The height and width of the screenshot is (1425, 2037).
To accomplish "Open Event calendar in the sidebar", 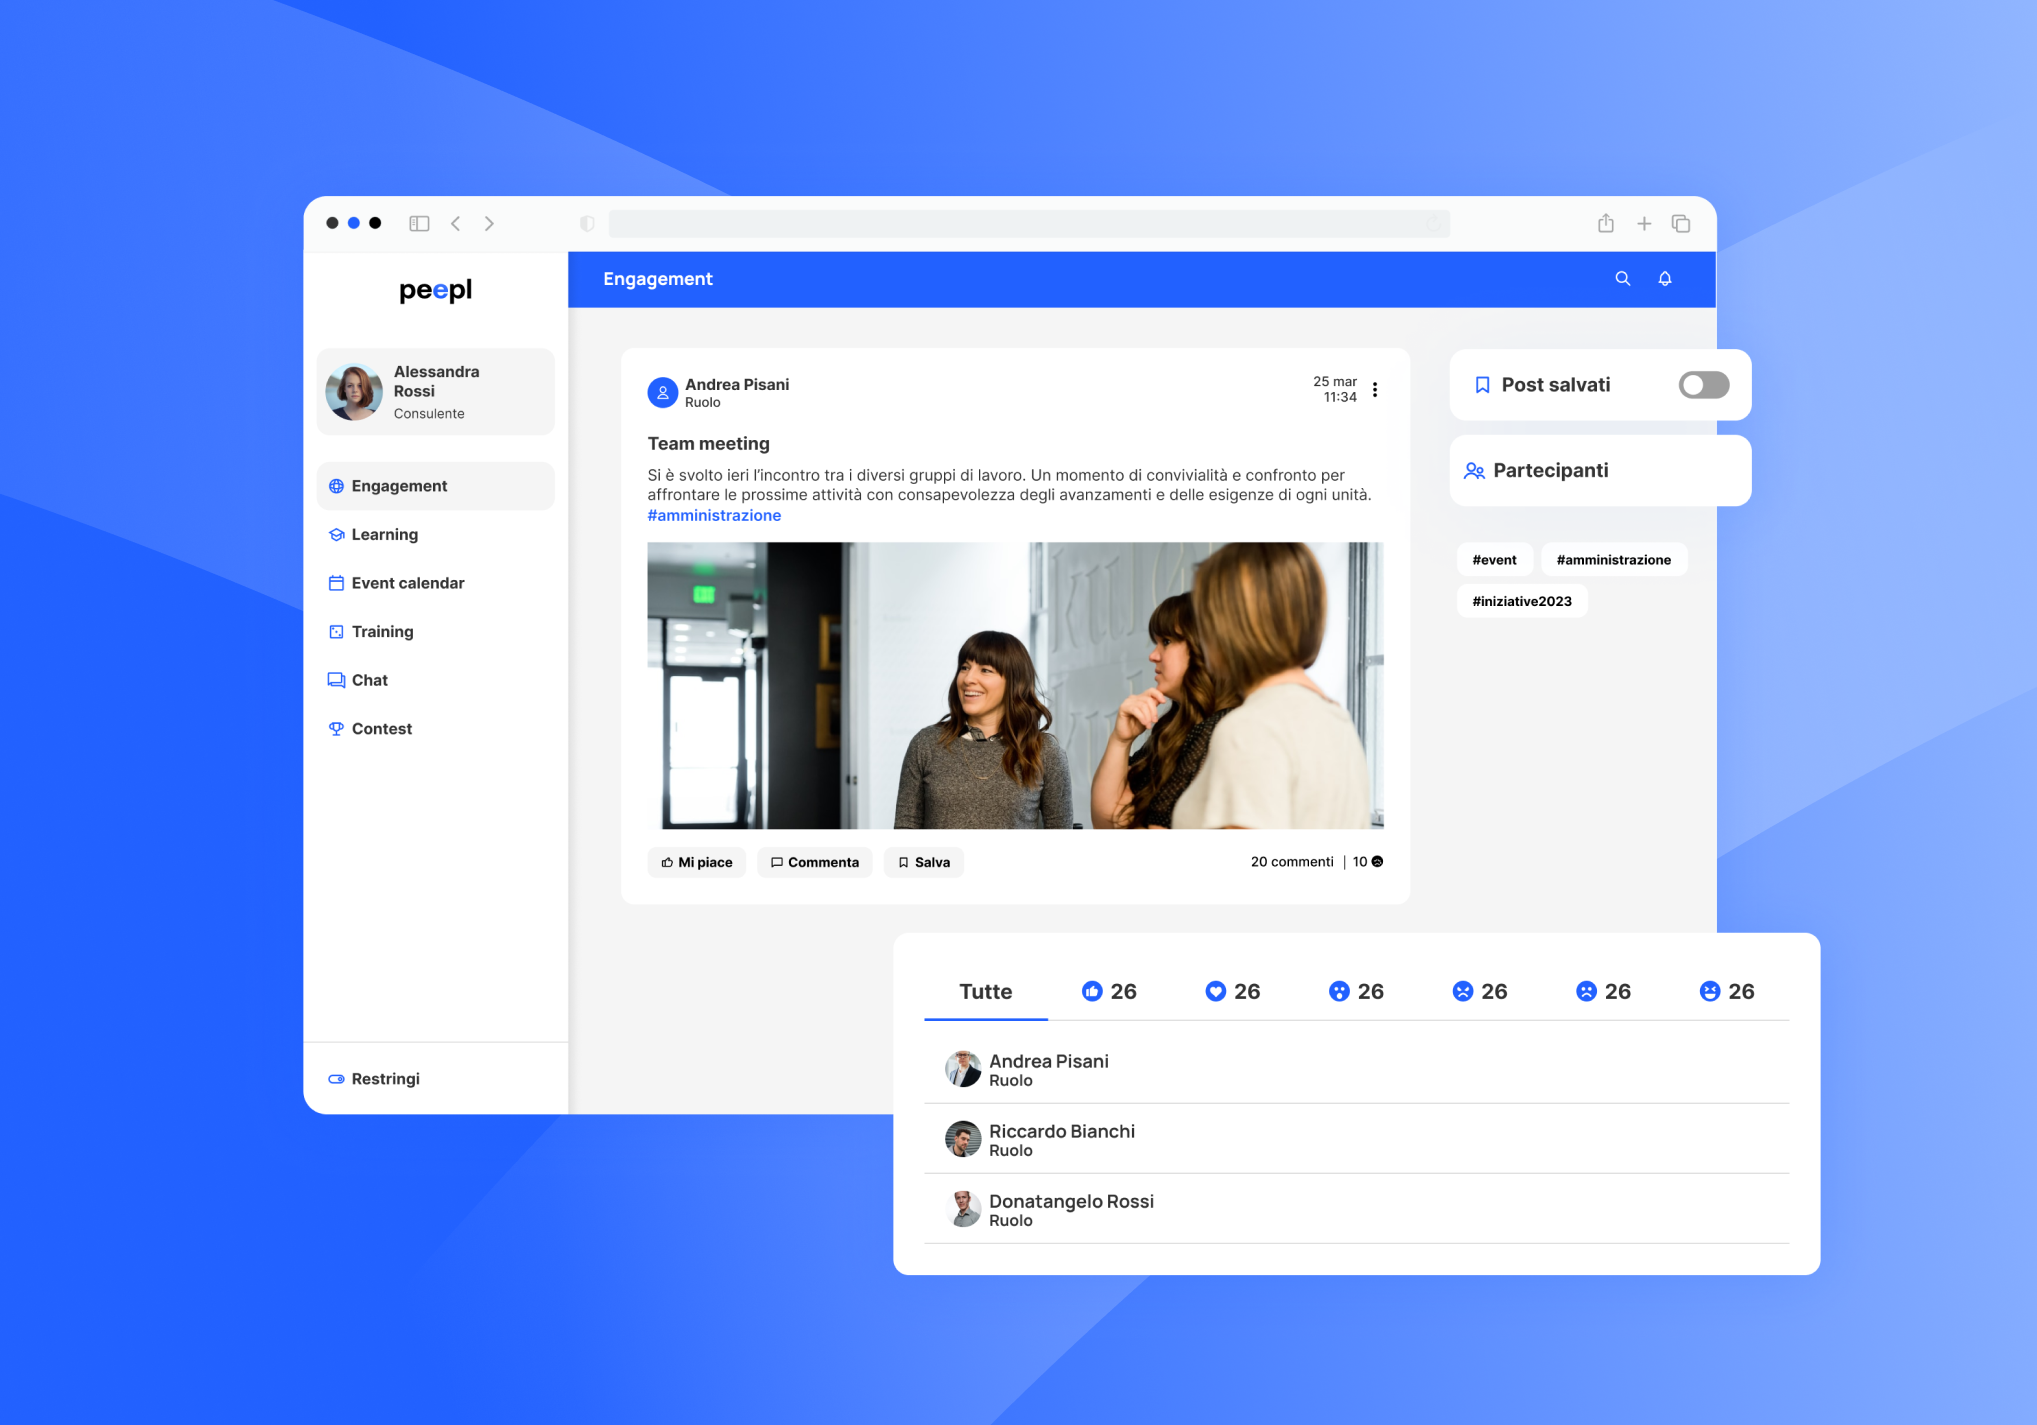I will pyautogui.click(x=407, y=583).
